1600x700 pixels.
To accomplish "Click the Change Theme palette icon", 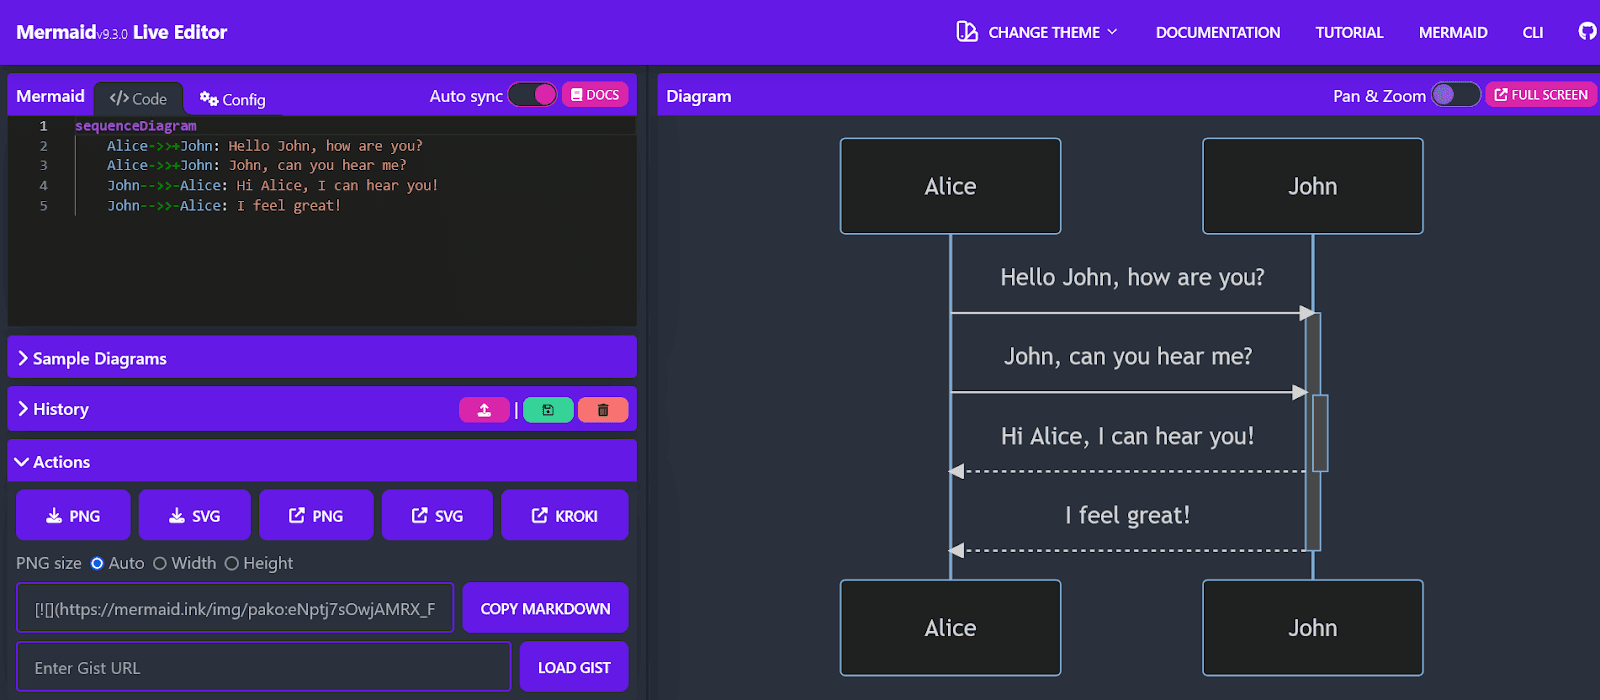I will click(x=967, y=32).
